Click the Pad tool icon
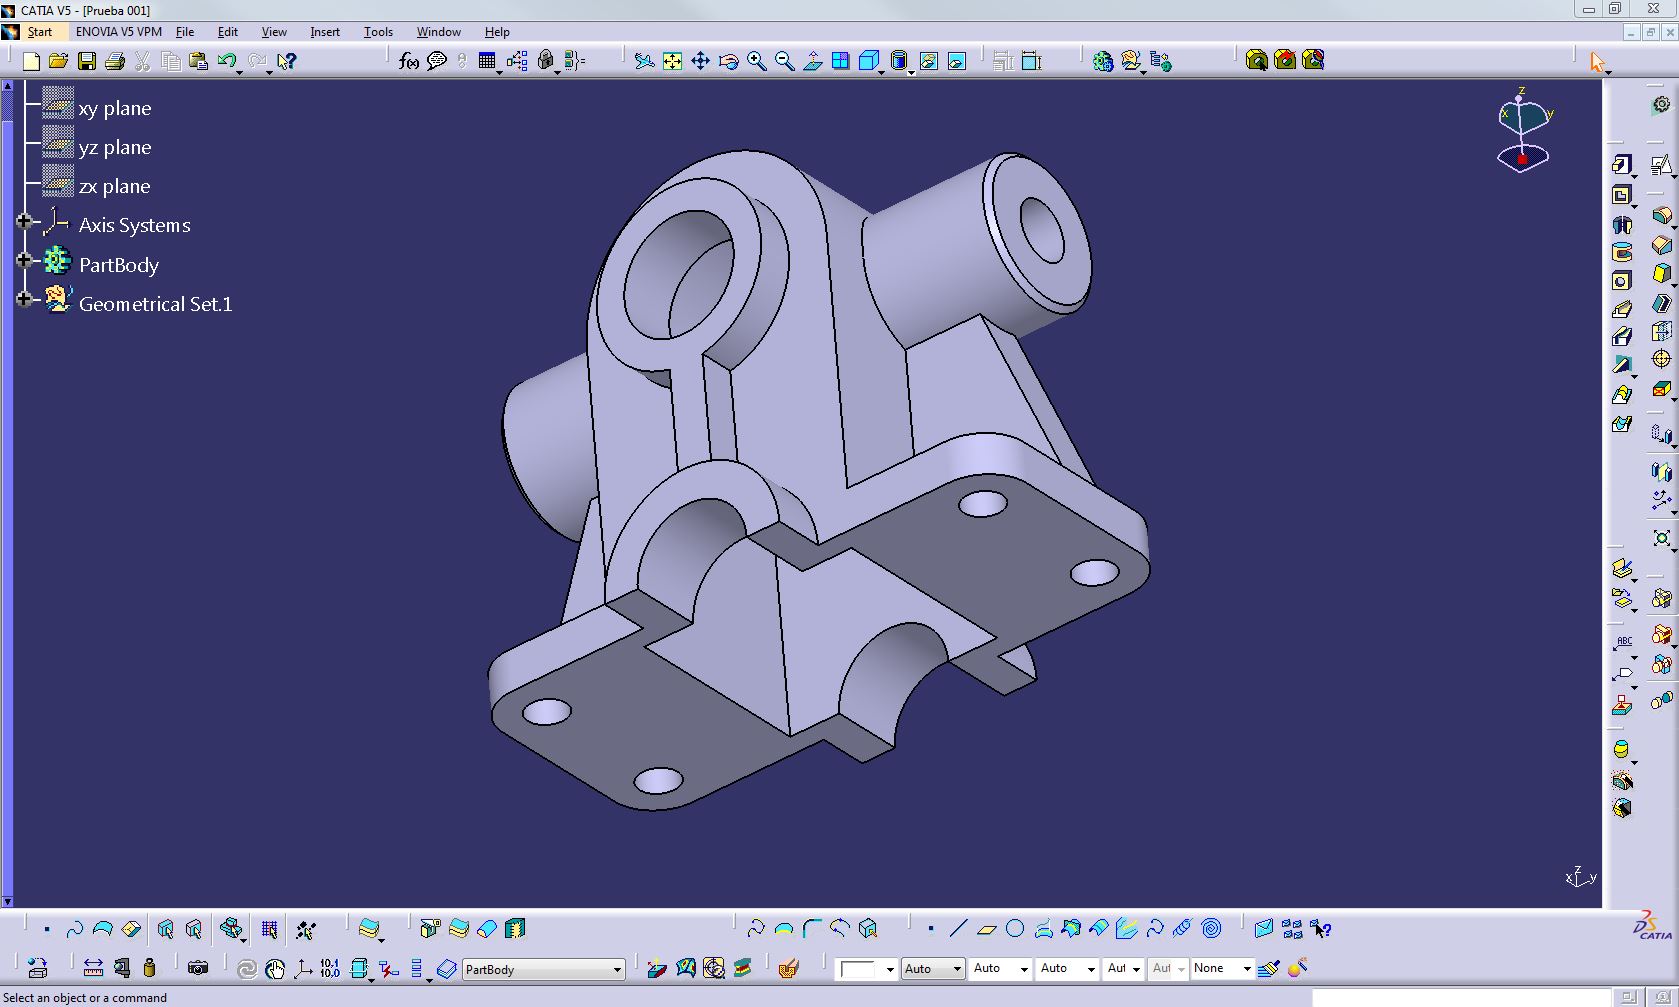Image resolution: width=1679 pixels, height=1007 pixels. (x=1621, y=164)
